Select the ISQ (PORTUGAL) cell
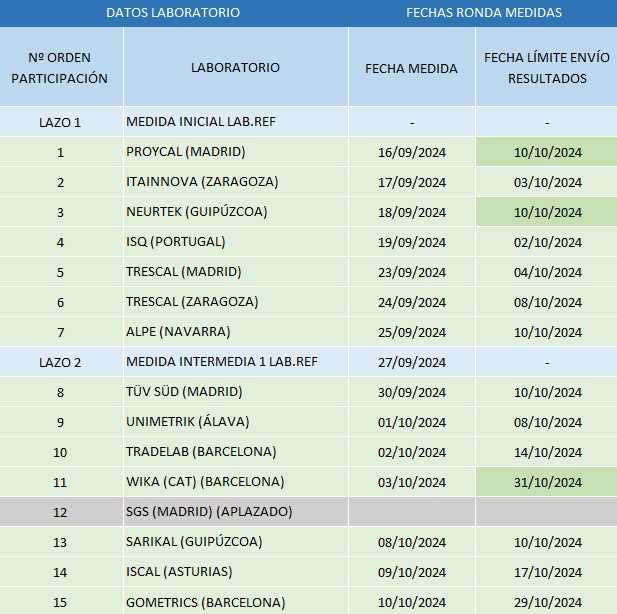Image resolution: width=617 pixels, height=614 pixels. [x=236, y=242]
